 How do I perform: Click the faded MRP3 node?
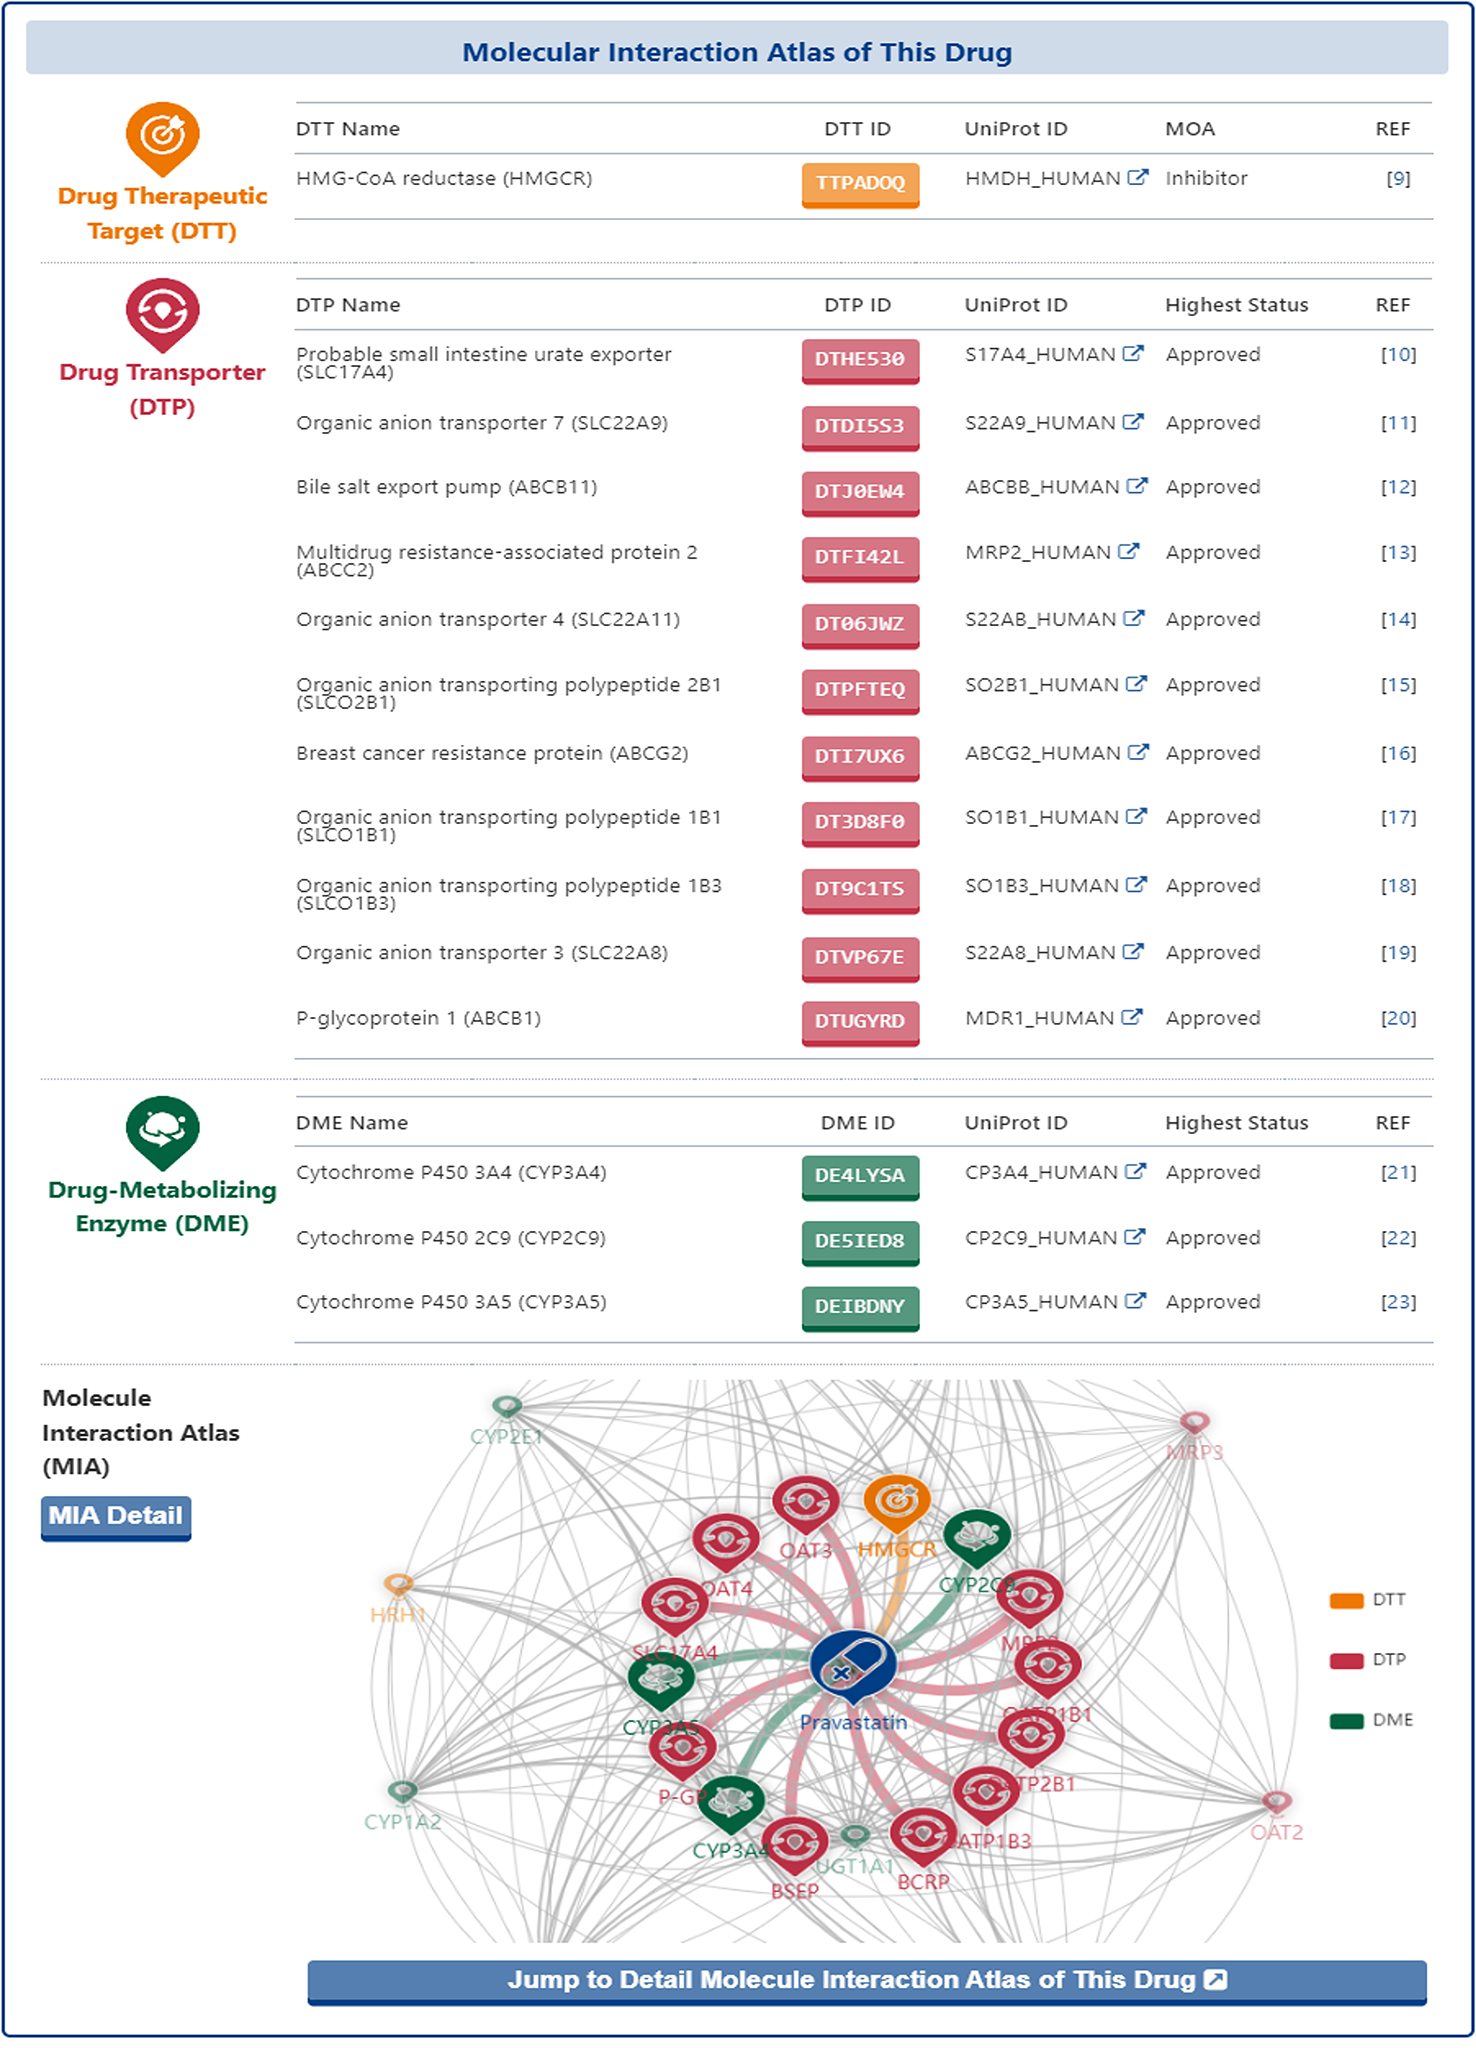(x=1194, y=1423)
